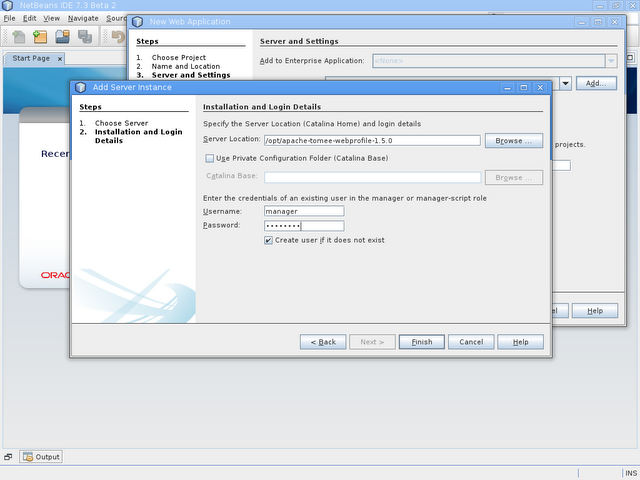Click 'Server and Settings' step in steps list
640x480 pixels.
click(x=191, y=75)
